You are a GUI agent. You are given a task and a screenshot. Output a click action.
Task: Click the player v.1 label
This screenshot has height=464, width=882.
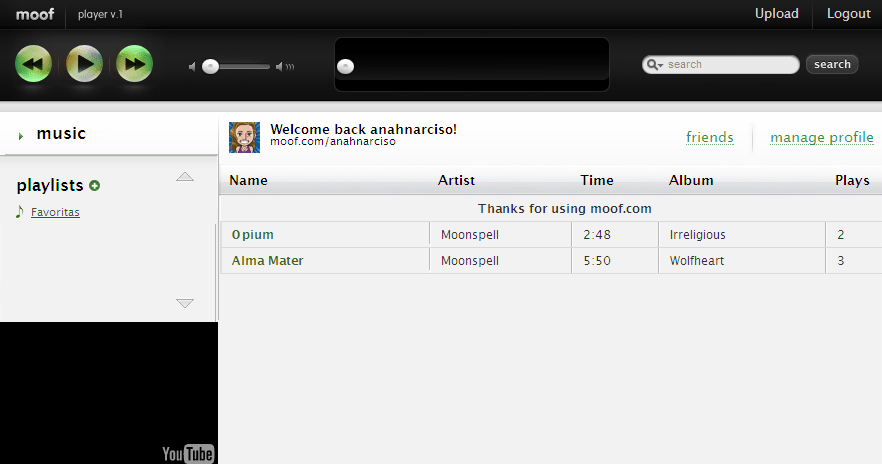pos(100,15)
